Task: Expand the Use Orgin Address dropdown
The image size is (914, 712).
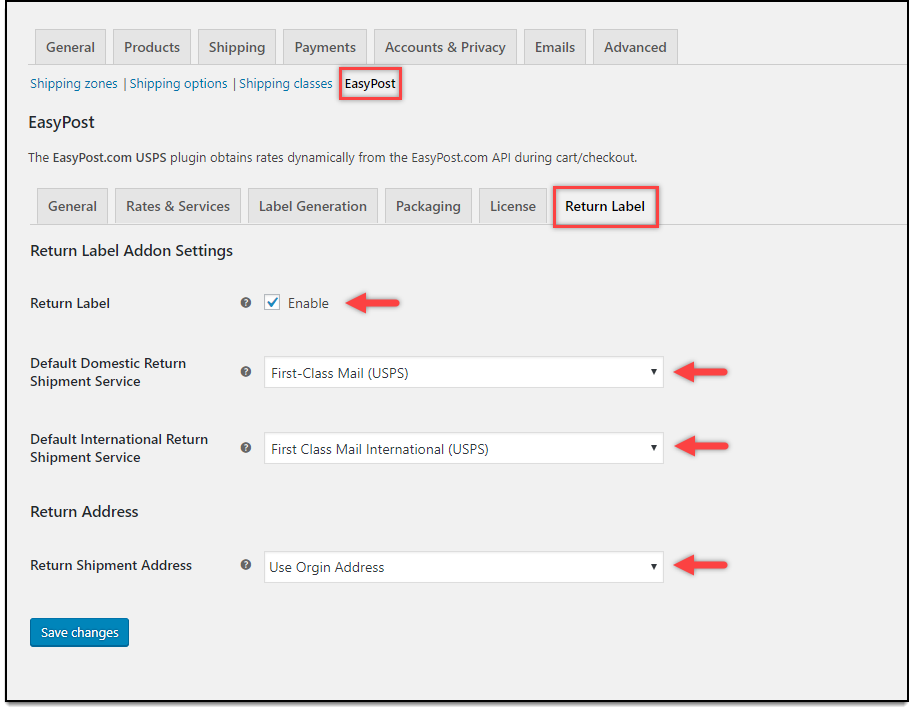Action: [x=463, y=567]
